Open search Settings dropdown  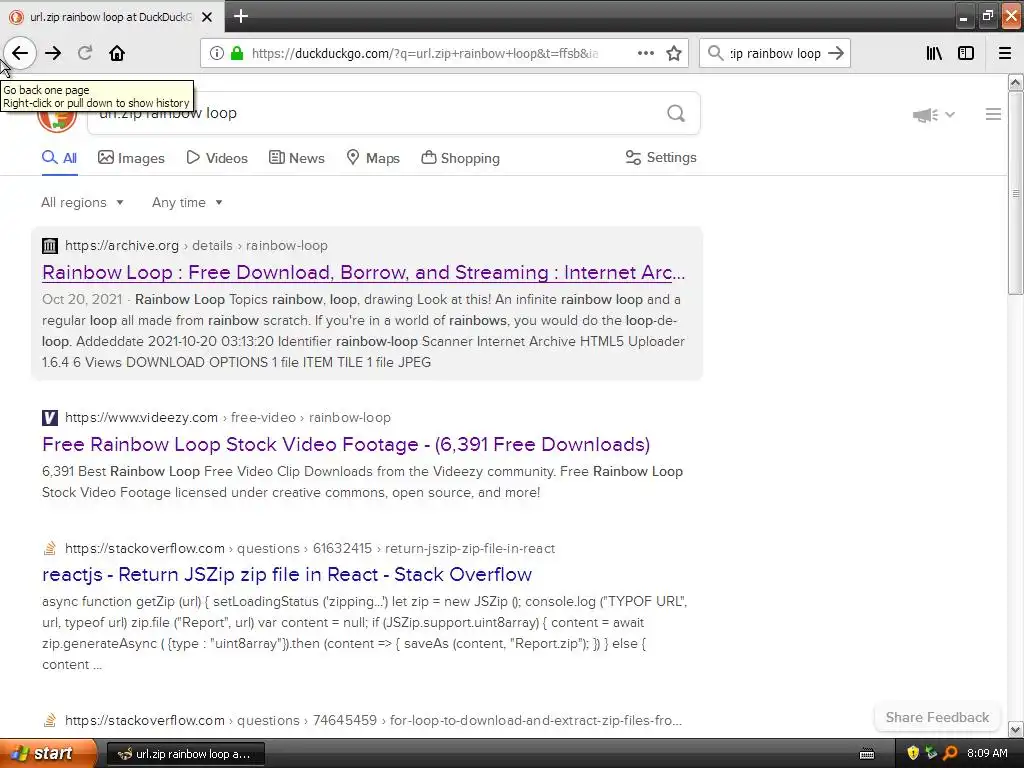[x=661, y=157]
